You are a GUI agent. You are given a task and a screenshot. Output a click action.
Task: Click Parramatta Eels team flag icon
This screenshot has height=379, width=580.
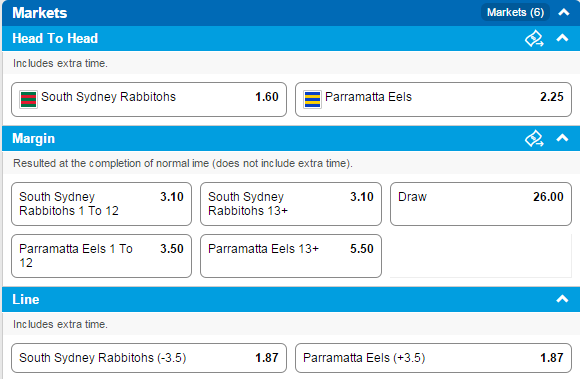click(x=312, y=99)
